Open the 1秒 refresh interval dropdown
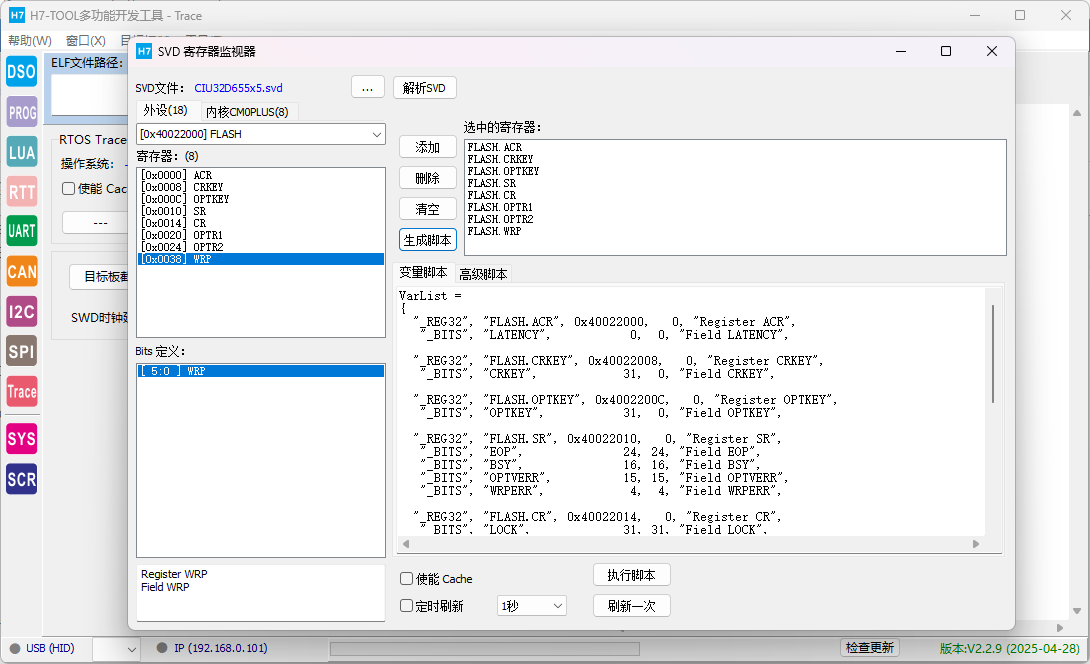Image resolution: width=1090 pixels, height=664 pixels. click(532, 606)
